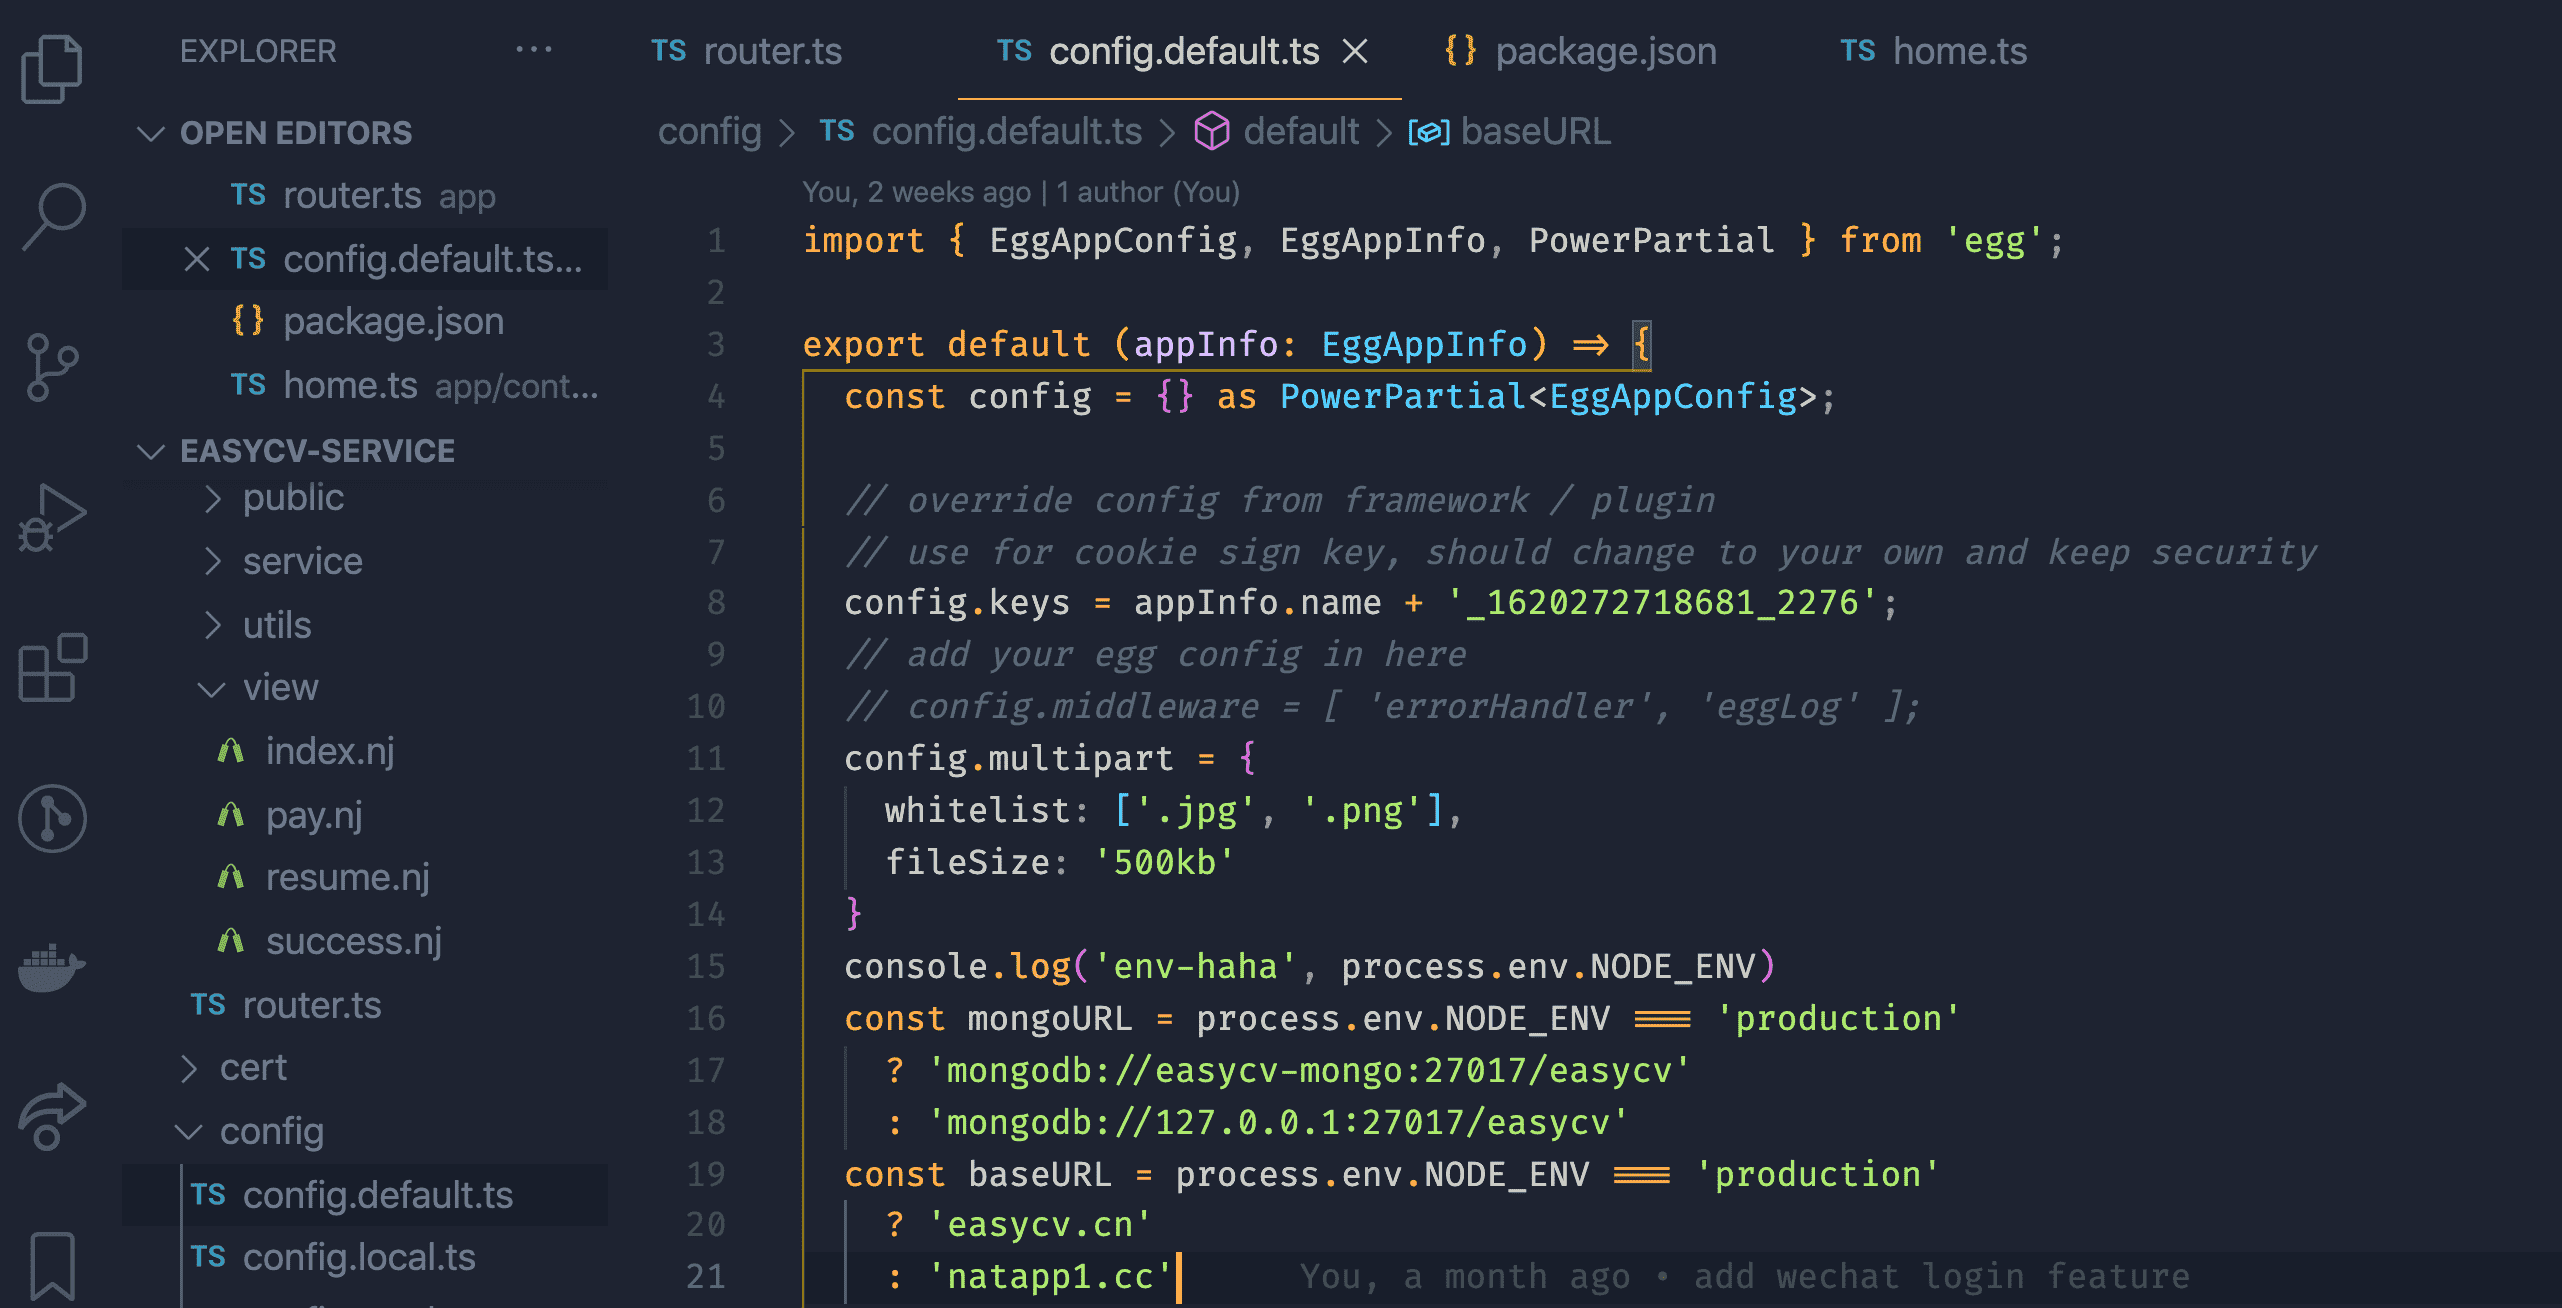Click the baseURL breadcrumb item
Screen dimensions: 2562x1308
pyautogui.click(x=1534, y=132)
